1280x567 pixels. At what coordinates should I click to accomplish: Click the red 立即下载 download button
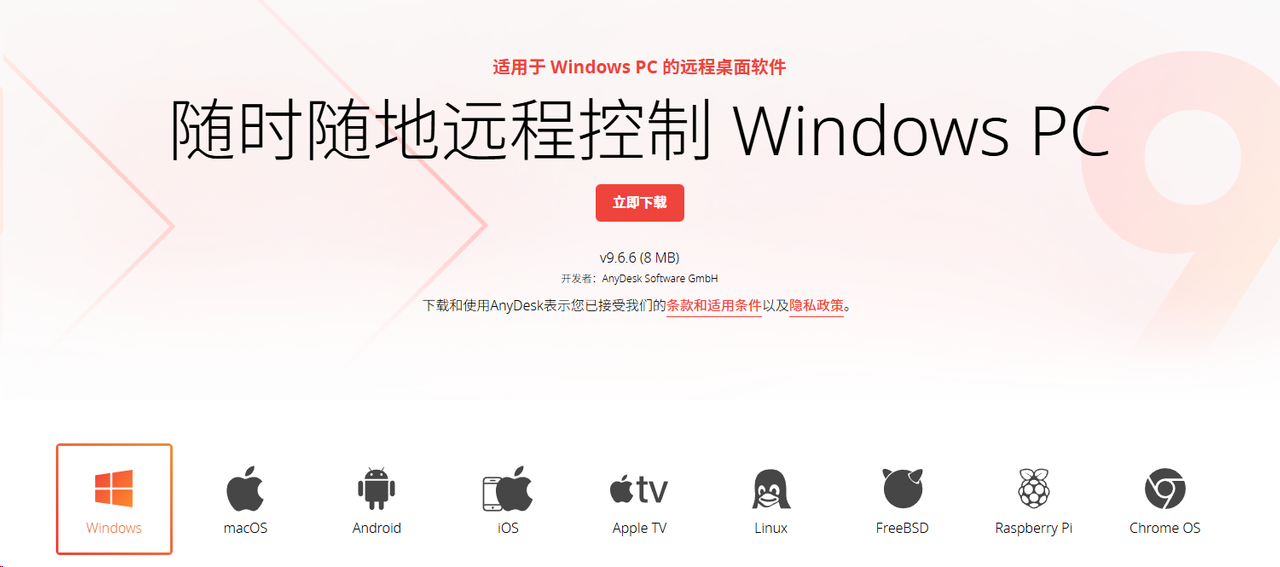pos(640,202)
